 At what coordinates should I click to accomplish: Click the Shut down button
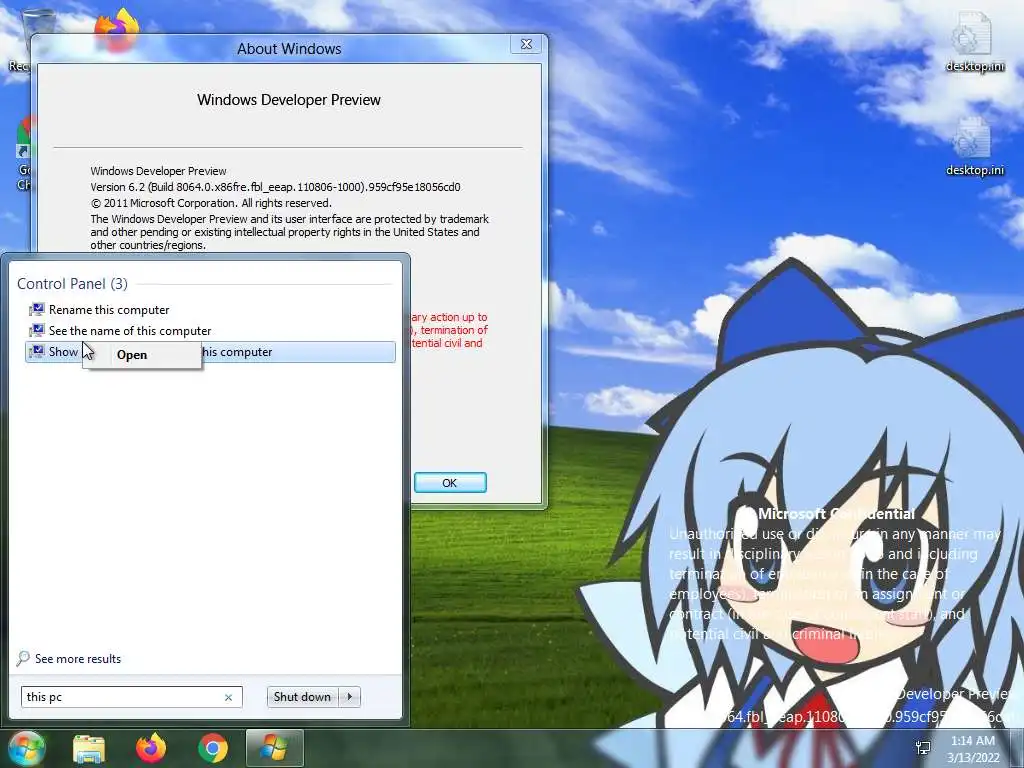[x=302, y=697]
